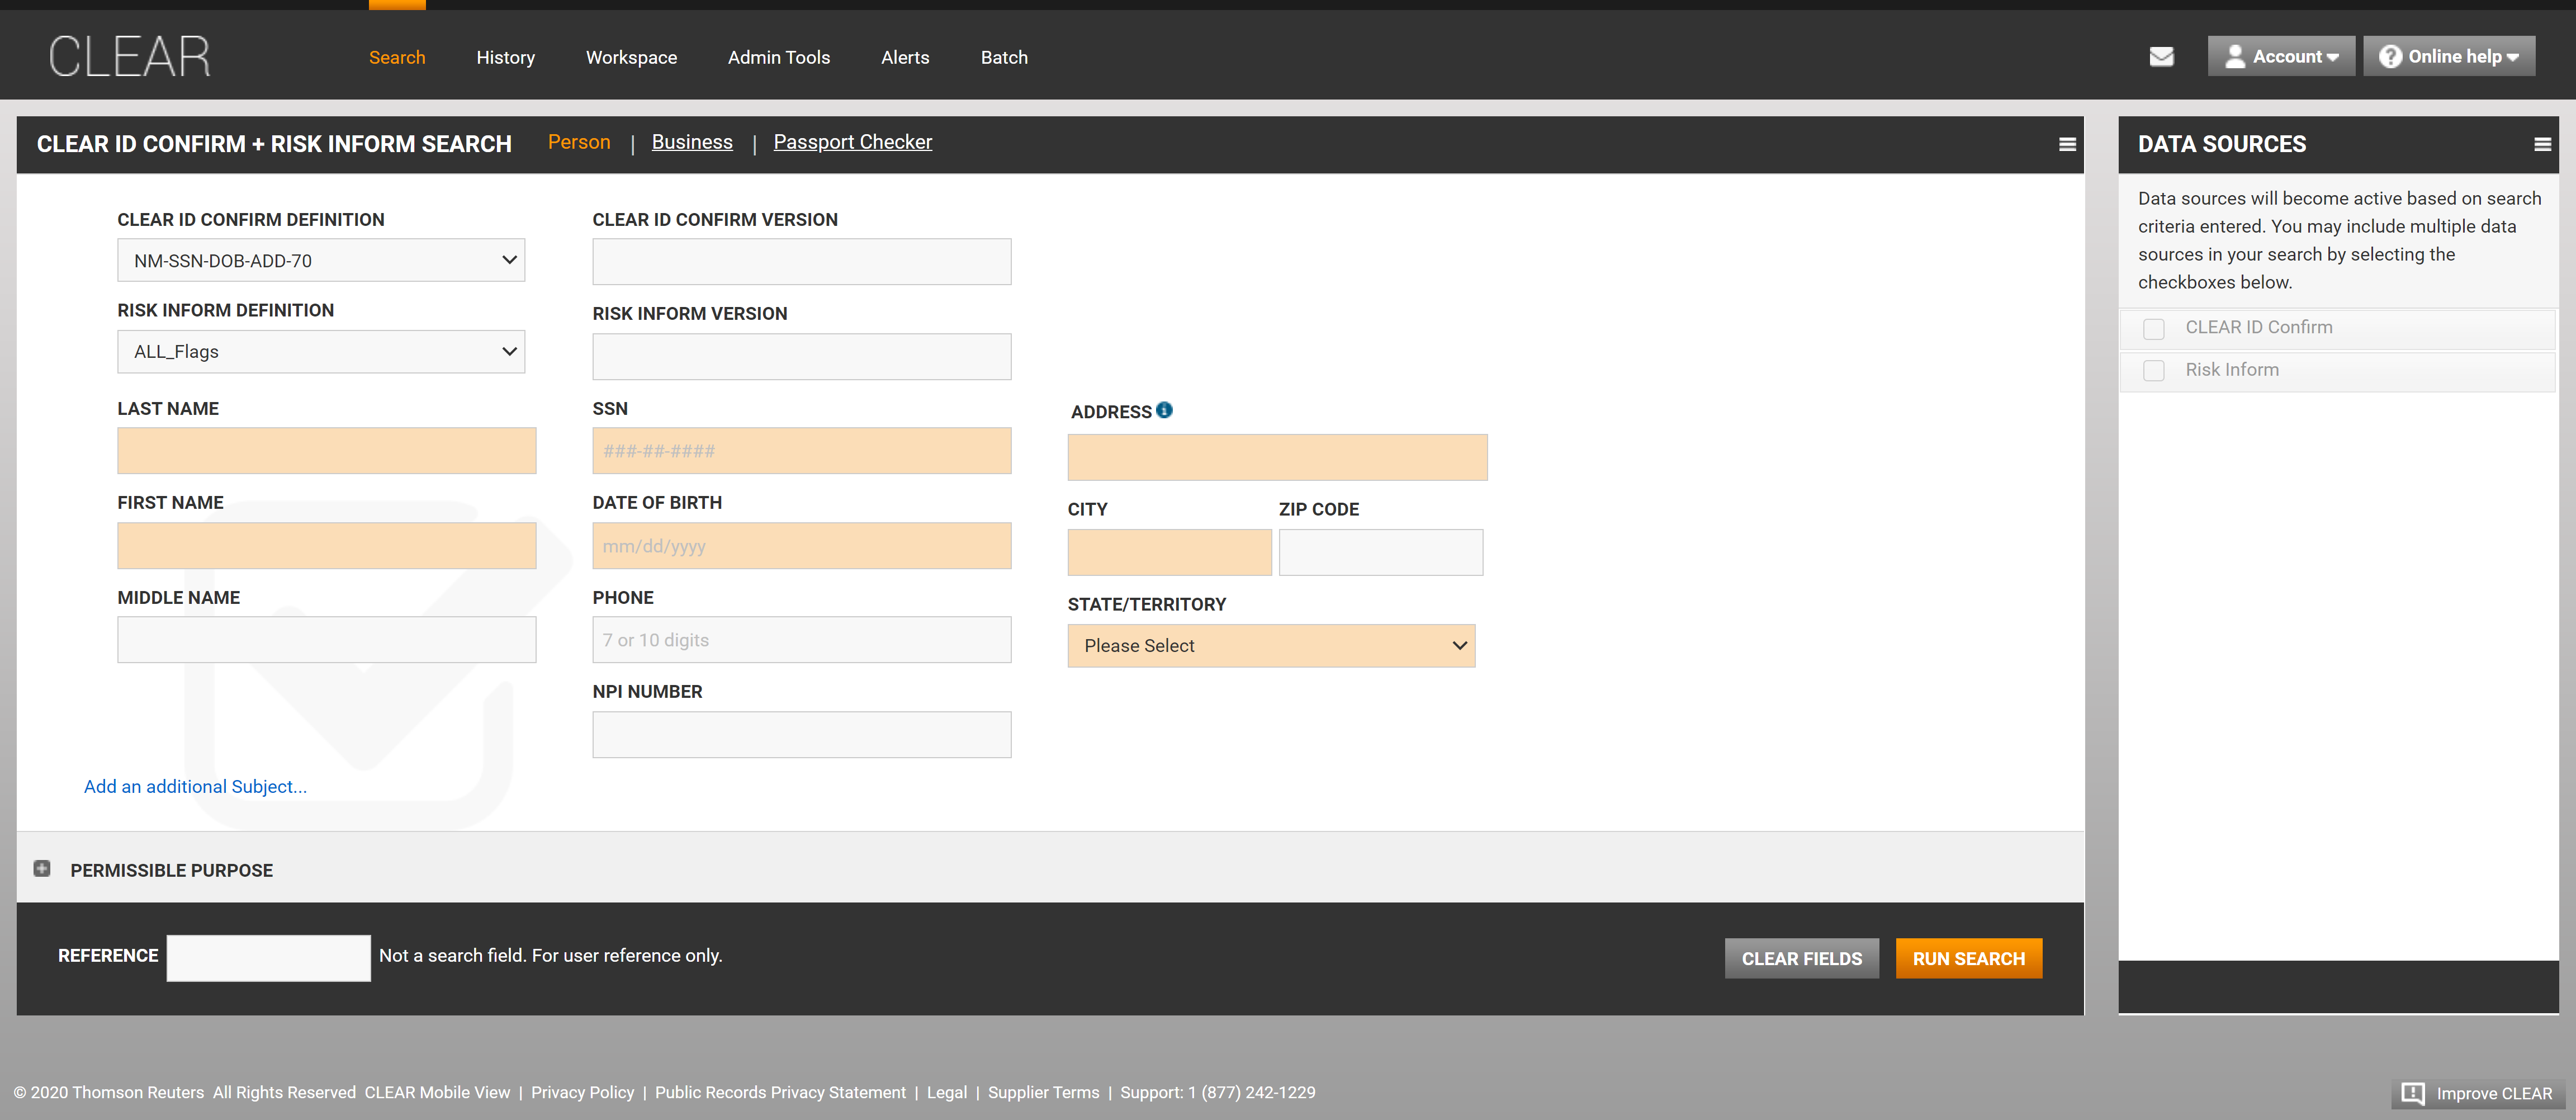Expand Permissible Purpose plus icon

[x=42, y=868]
